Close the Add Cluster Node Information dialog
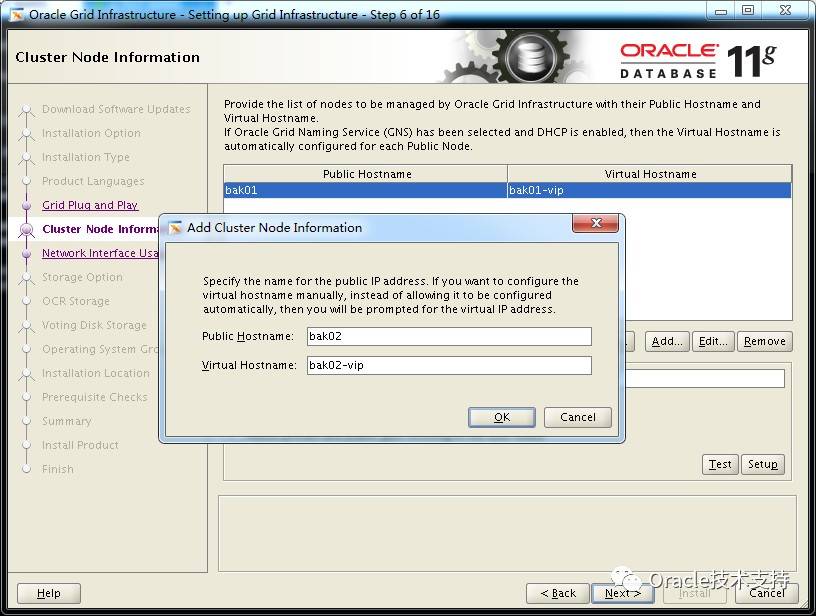Viewport: 816px width, 616px height. (595, 223)
